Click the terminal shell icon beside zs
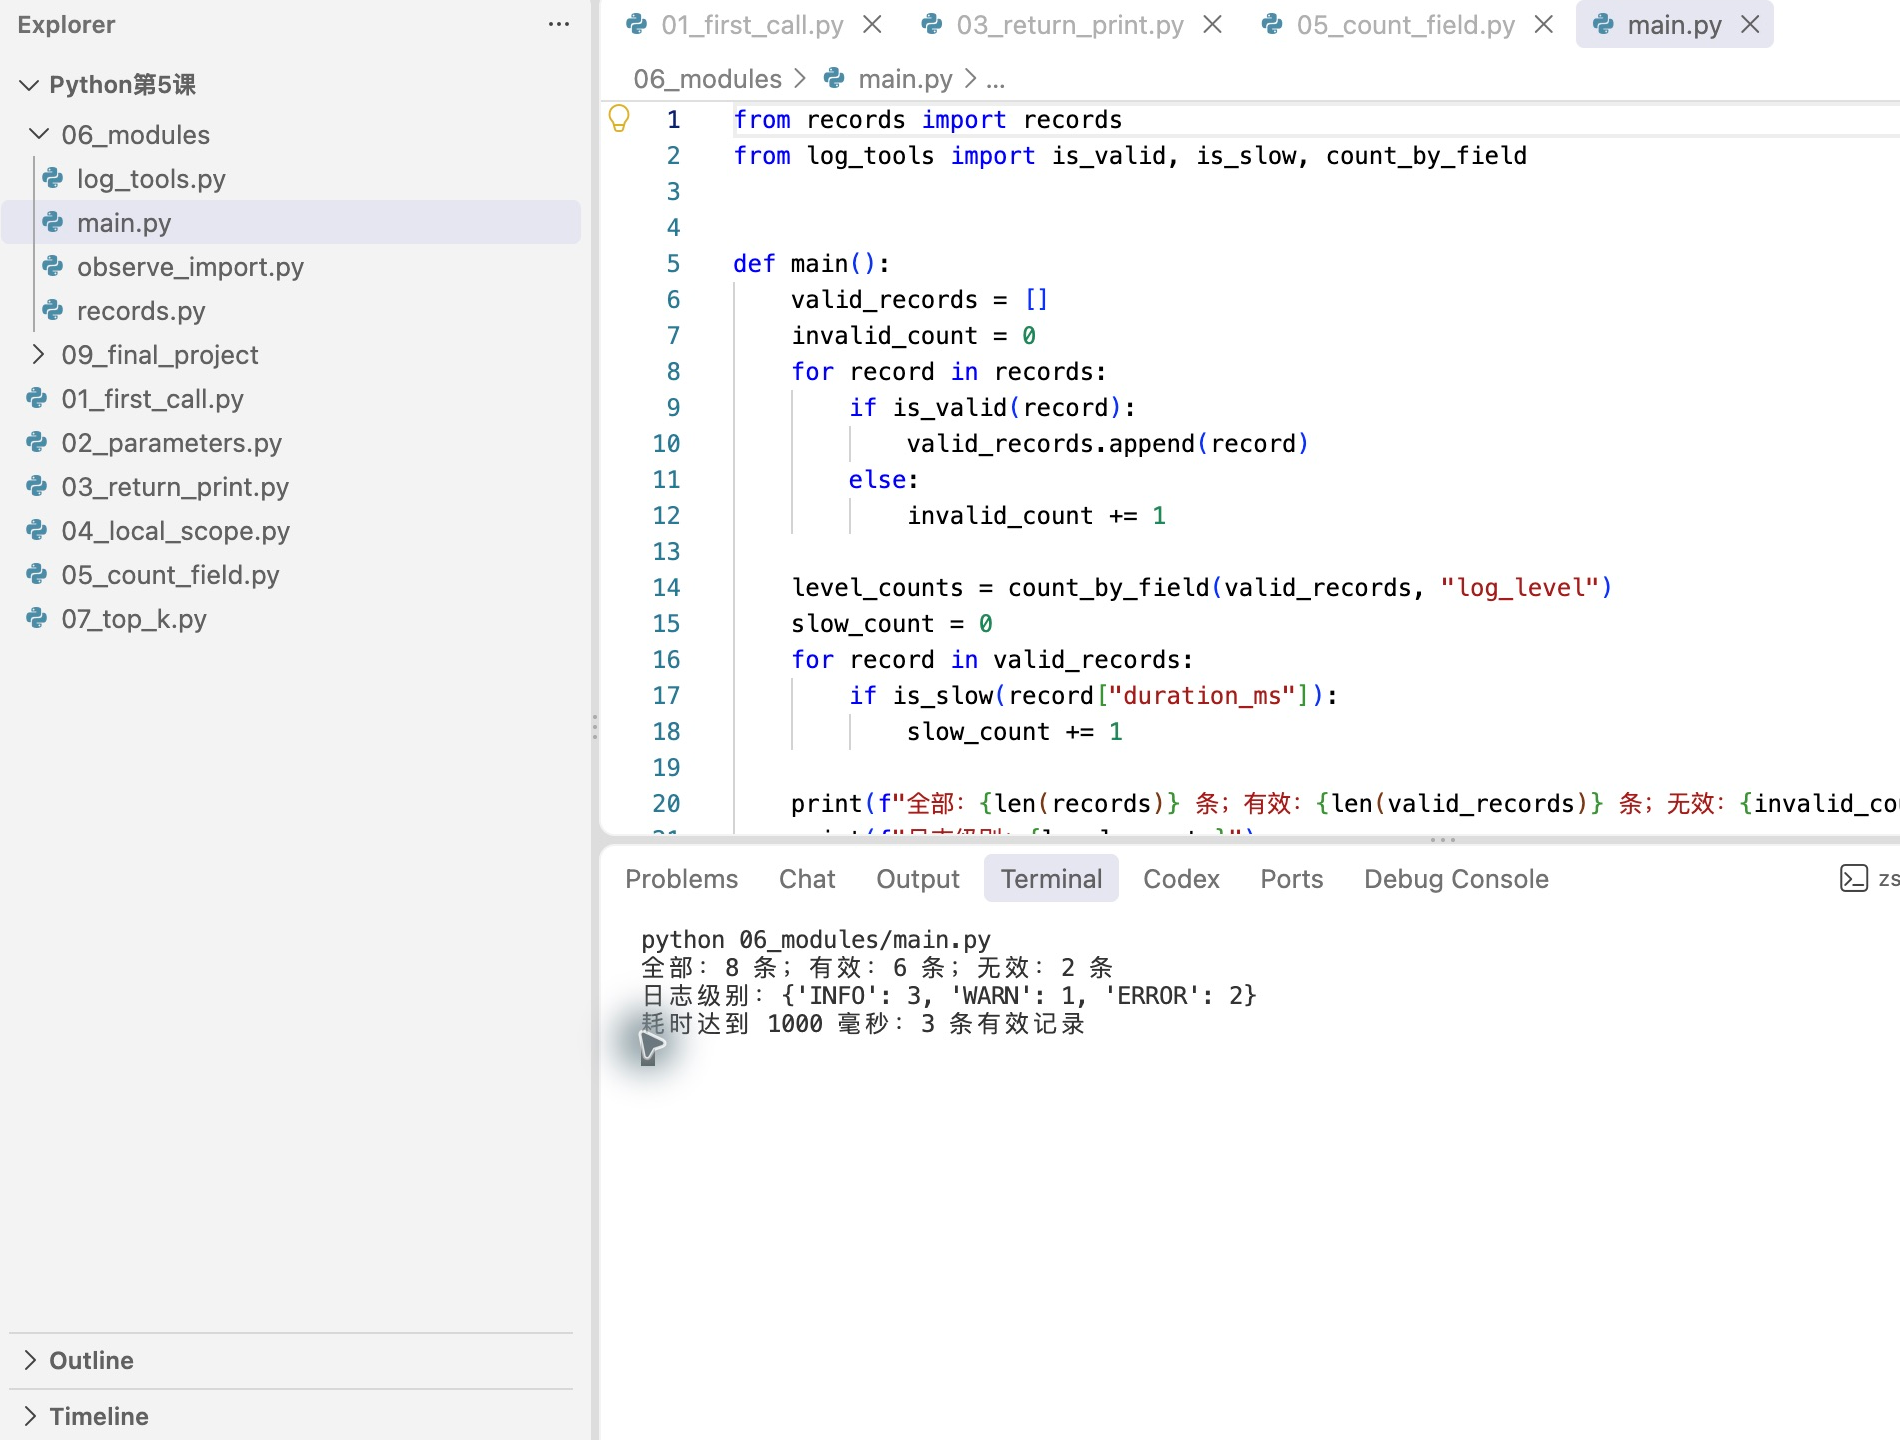 [x=1853, y=878]
